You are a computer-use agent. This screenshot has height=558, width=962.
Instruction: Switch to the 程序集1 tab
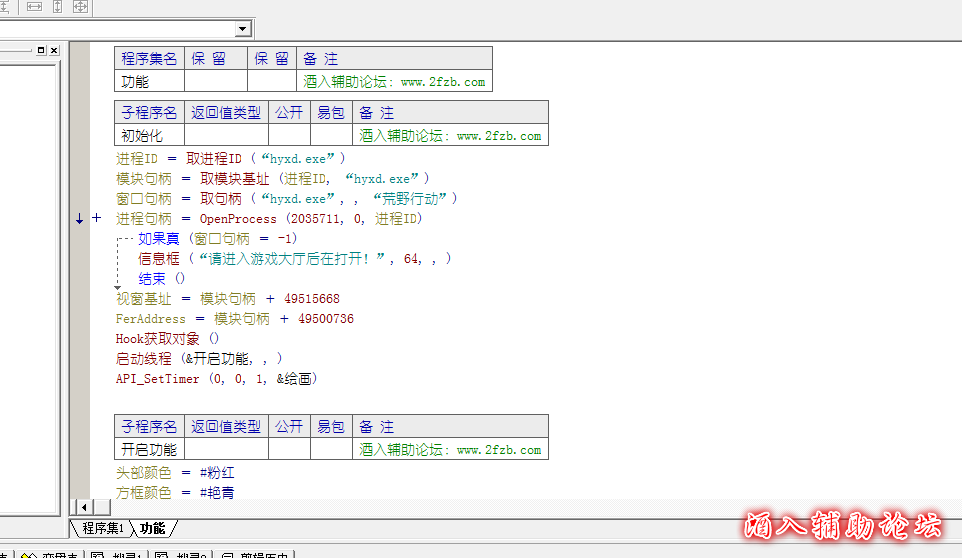[102, 528]
